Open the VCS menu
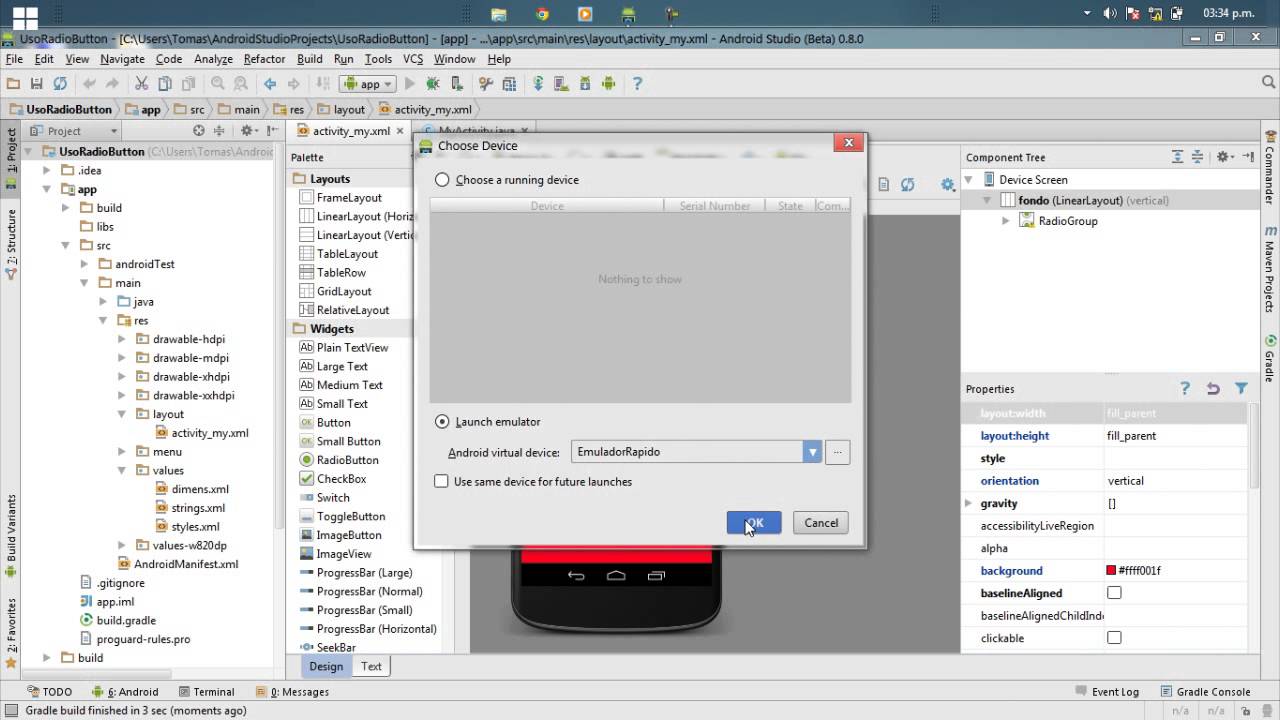This screenshot has width=1280, height=720. pos(413,59)
